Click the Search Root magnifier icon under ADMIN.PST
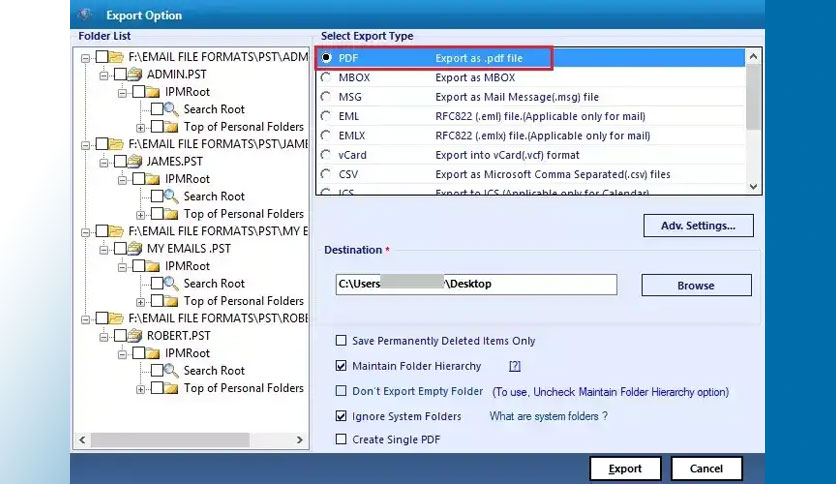The image size is (836, 484). (x=171, y=109)
